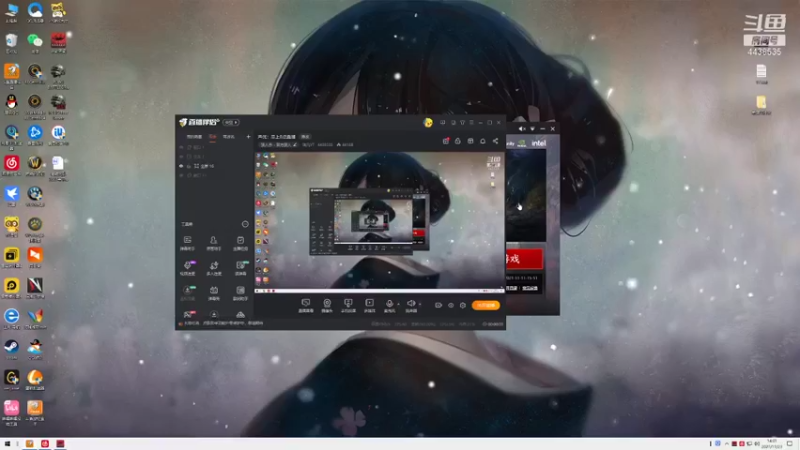Switch to the third scene tab
The height and width of the screenshot is (450, 800).
tap(229, 137)
